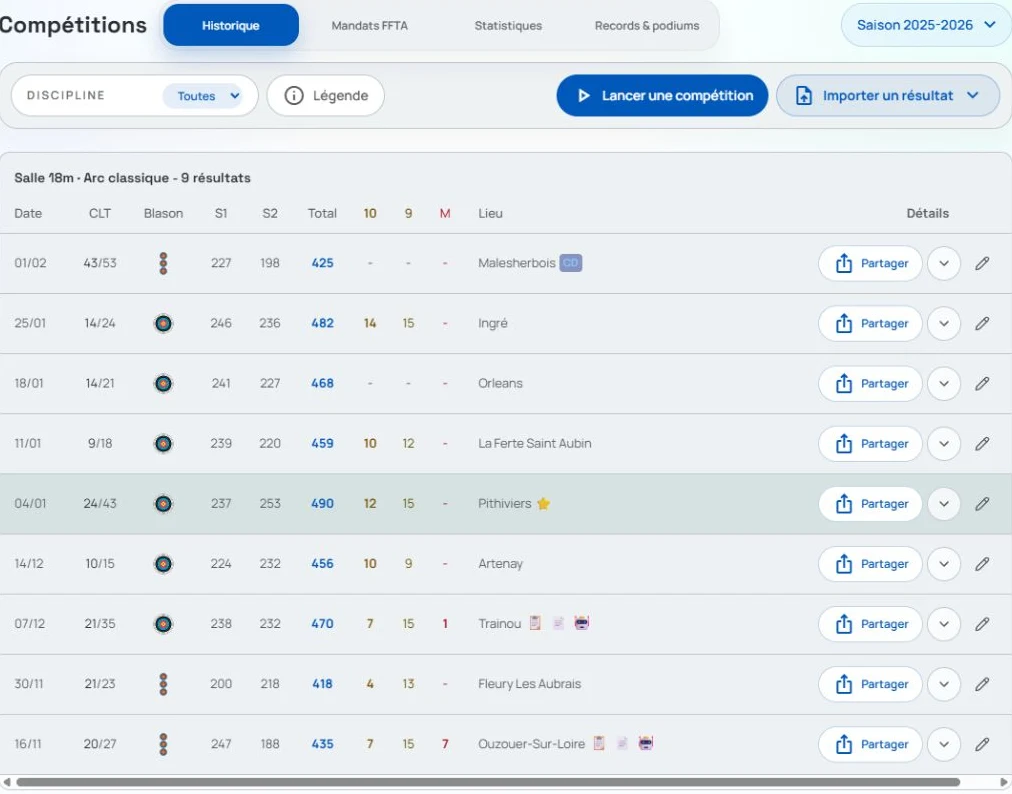Expand details for the Trainou 07/12 result
The width and height of the screenshot is (1012, 794).
(x=944, y=624)
